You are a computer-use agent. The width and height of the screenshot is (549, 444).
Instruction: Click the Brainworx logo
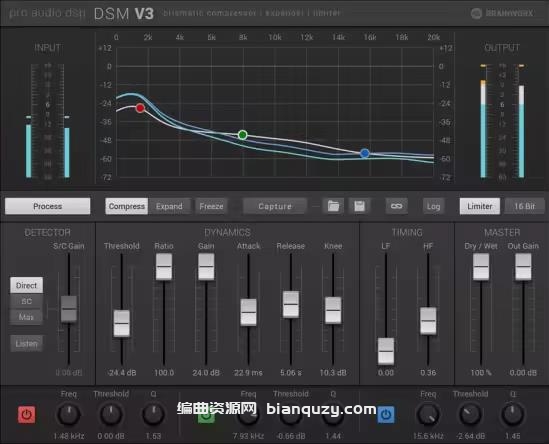coord(501,13)
